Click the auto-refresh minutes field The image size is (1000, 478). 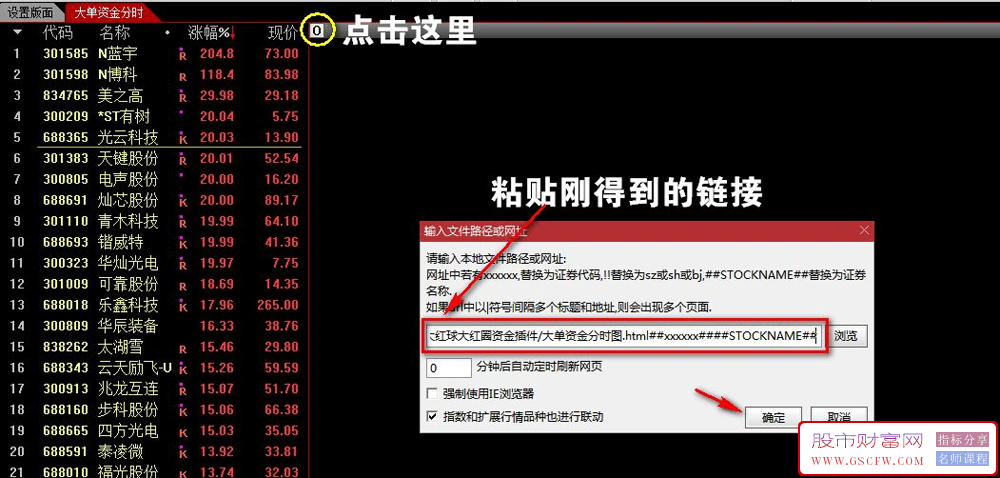click(x=449, y=368)
